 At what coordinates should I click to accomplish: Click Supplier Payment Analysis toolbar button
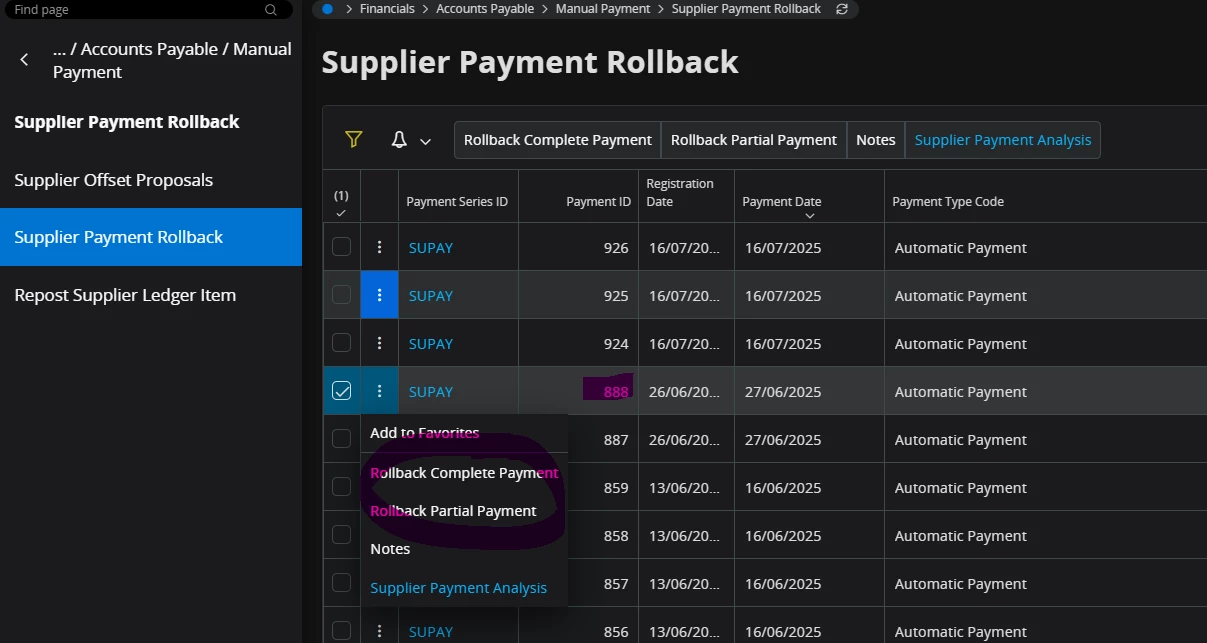coord(1003,140)
